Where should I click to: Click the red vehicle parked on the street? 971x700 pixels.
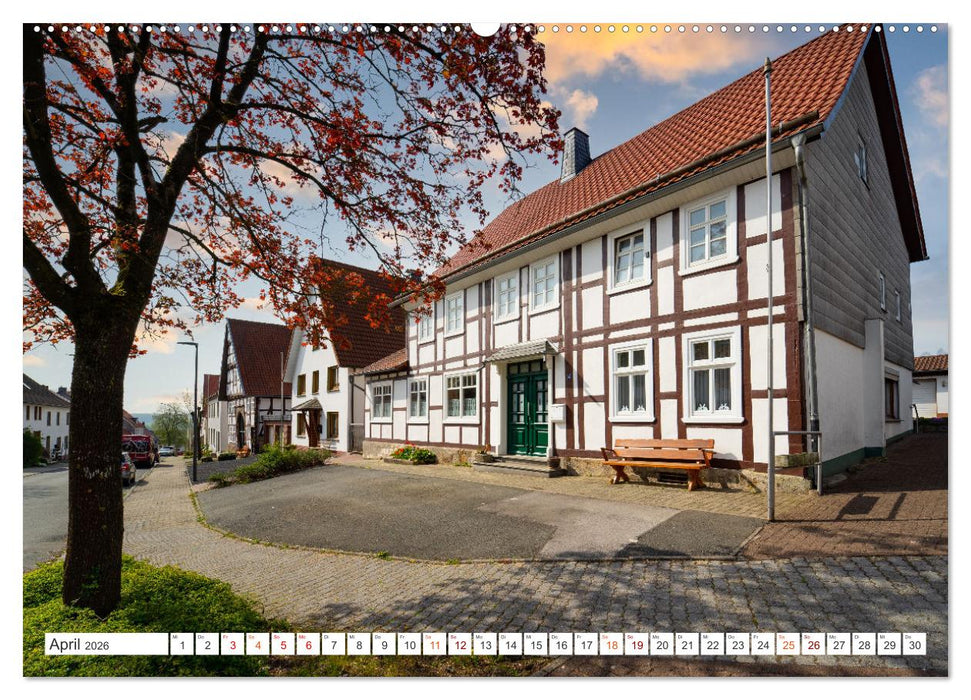(138, 449)
